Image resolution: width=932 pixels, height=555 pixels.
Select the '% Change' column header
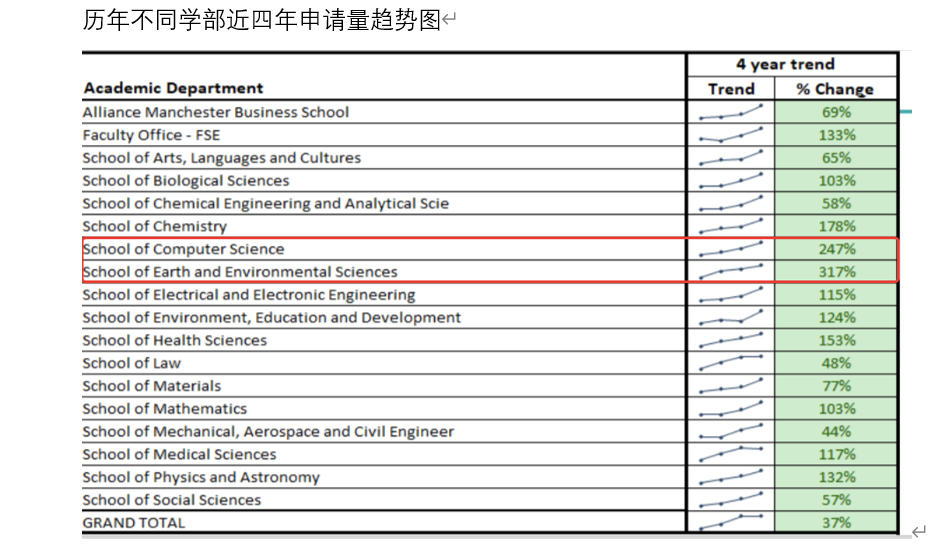click(835, 89)
